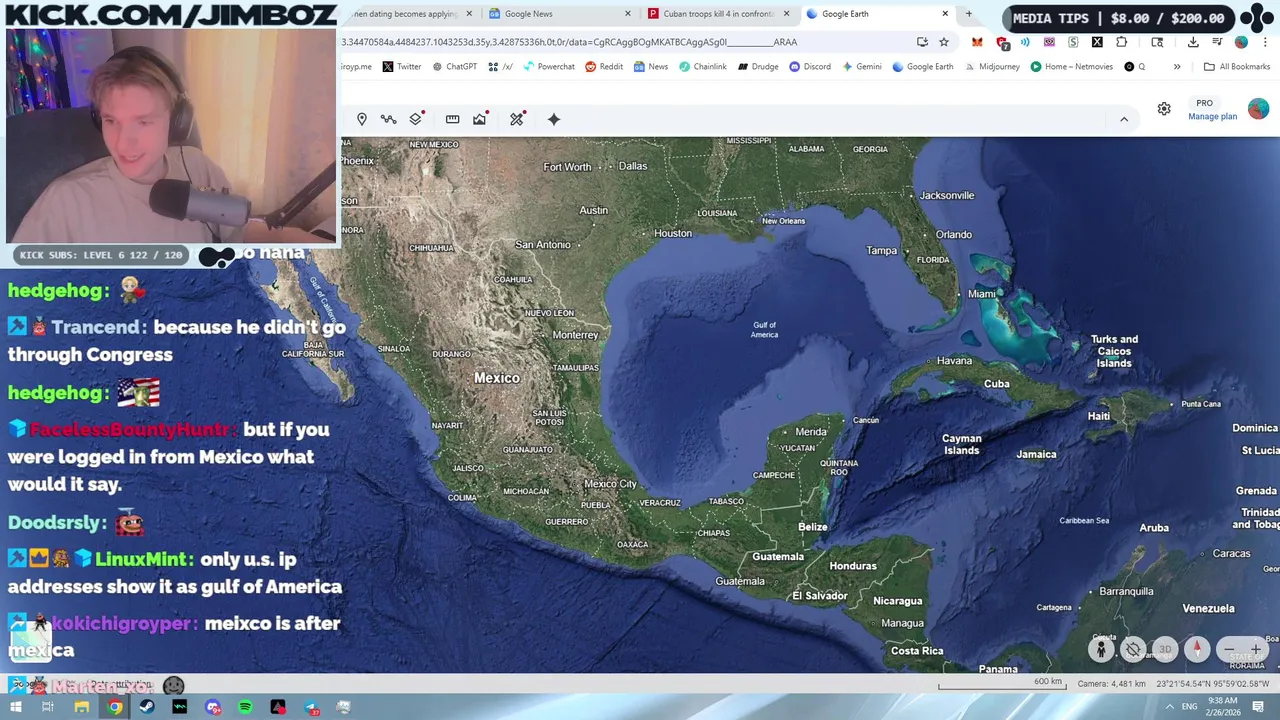
Task: Open File Explorer from the taskbar
Action: coord(82,707)
